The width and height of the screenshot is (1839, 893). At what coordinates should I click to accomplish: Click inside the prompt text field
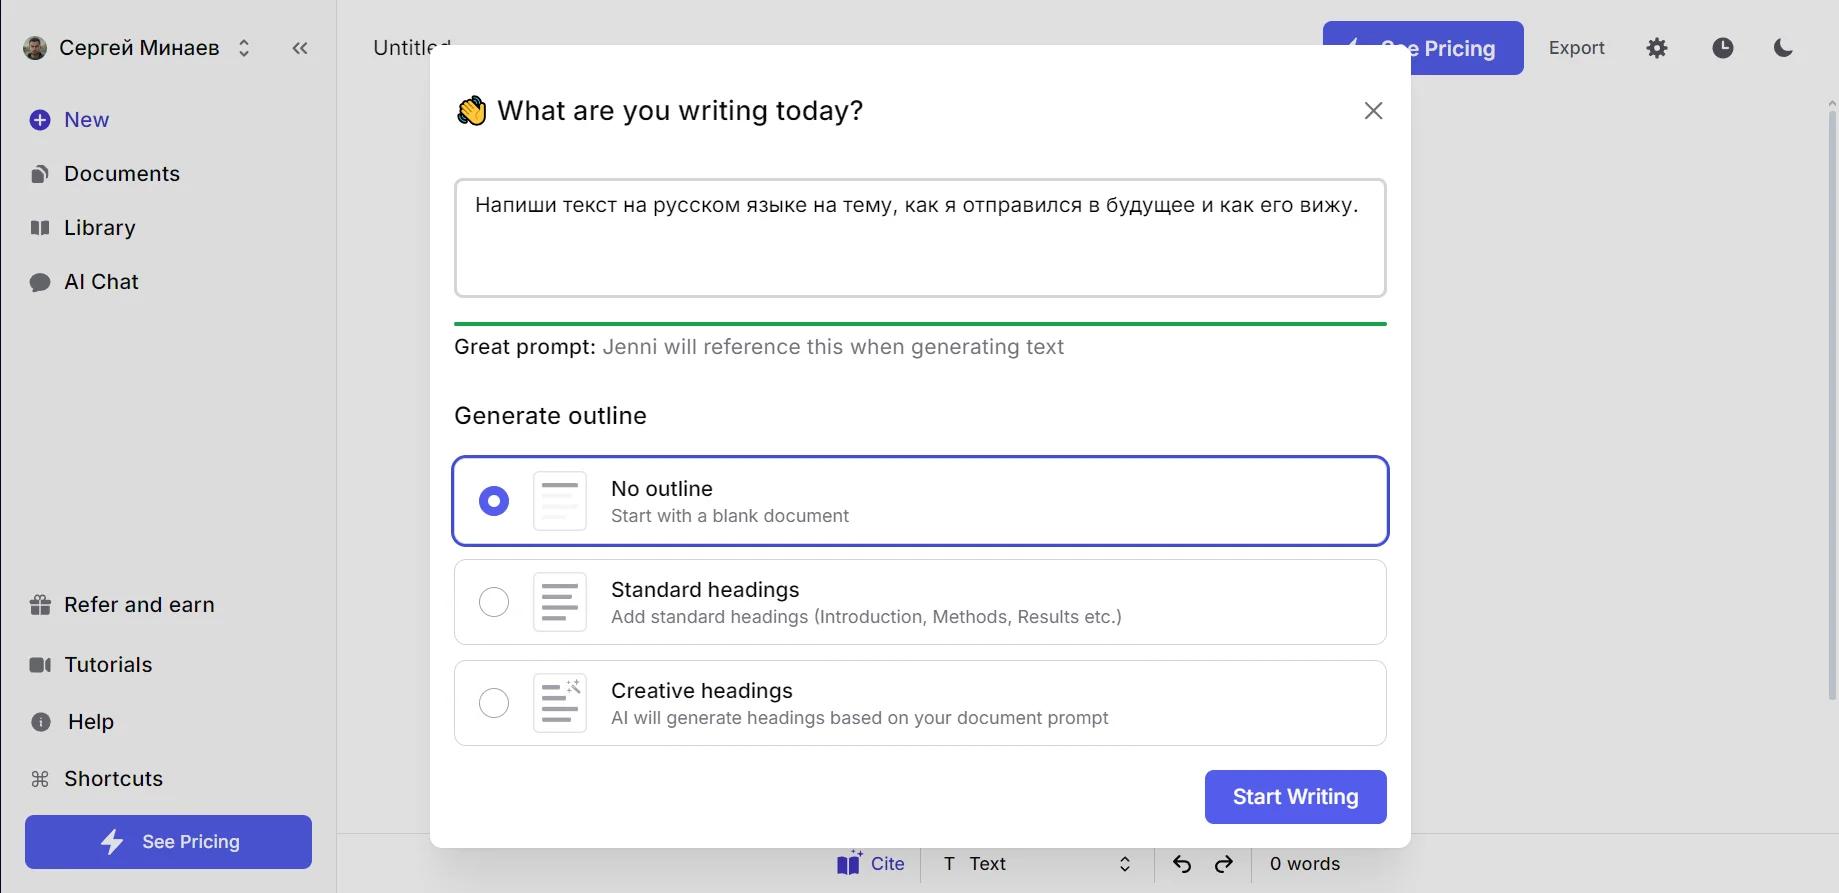click(x=920, y=238)
